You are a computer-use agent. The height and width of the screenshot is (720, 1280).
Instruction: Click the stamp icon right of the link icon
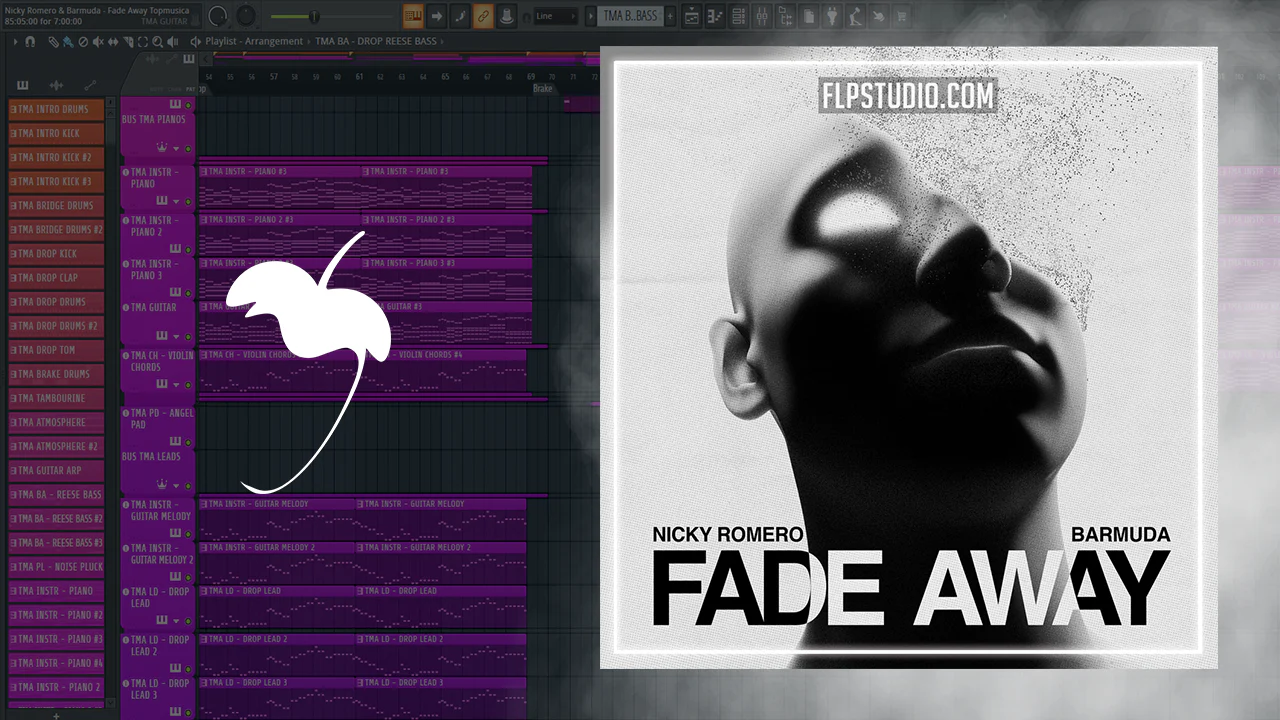[x=506, y=16]
